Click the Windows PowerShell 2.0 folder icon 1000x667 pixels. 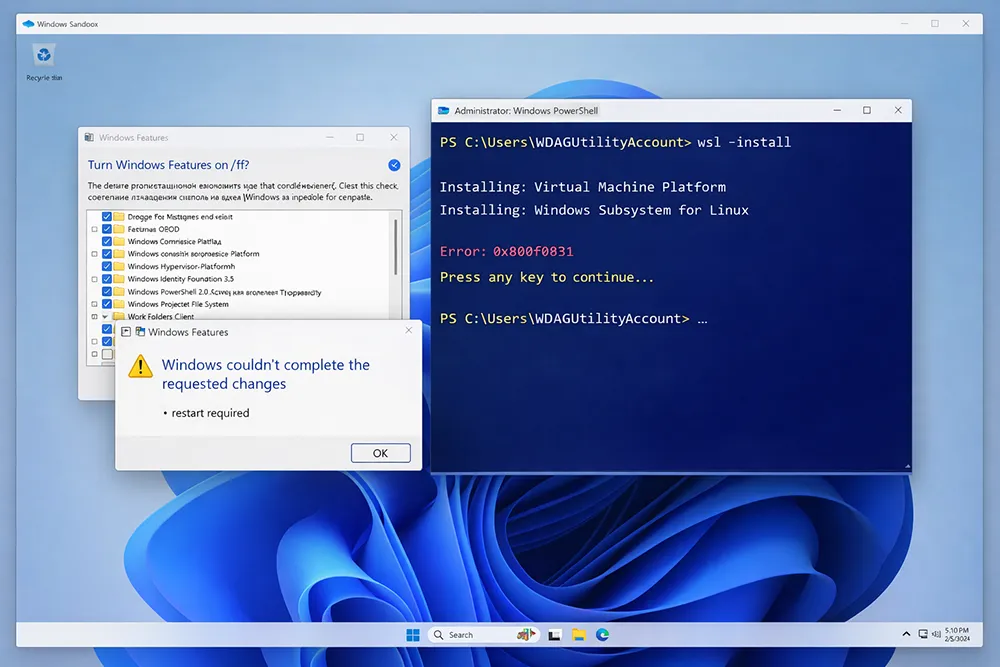click(x=119, y=291)
